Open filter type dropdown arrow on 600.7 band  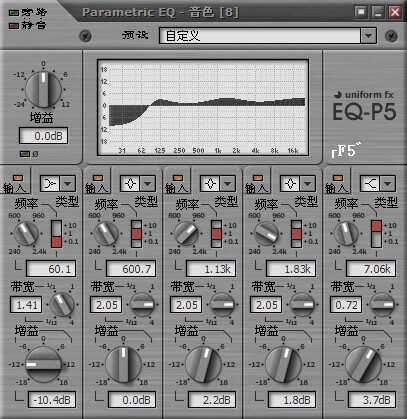coord(148,183)
